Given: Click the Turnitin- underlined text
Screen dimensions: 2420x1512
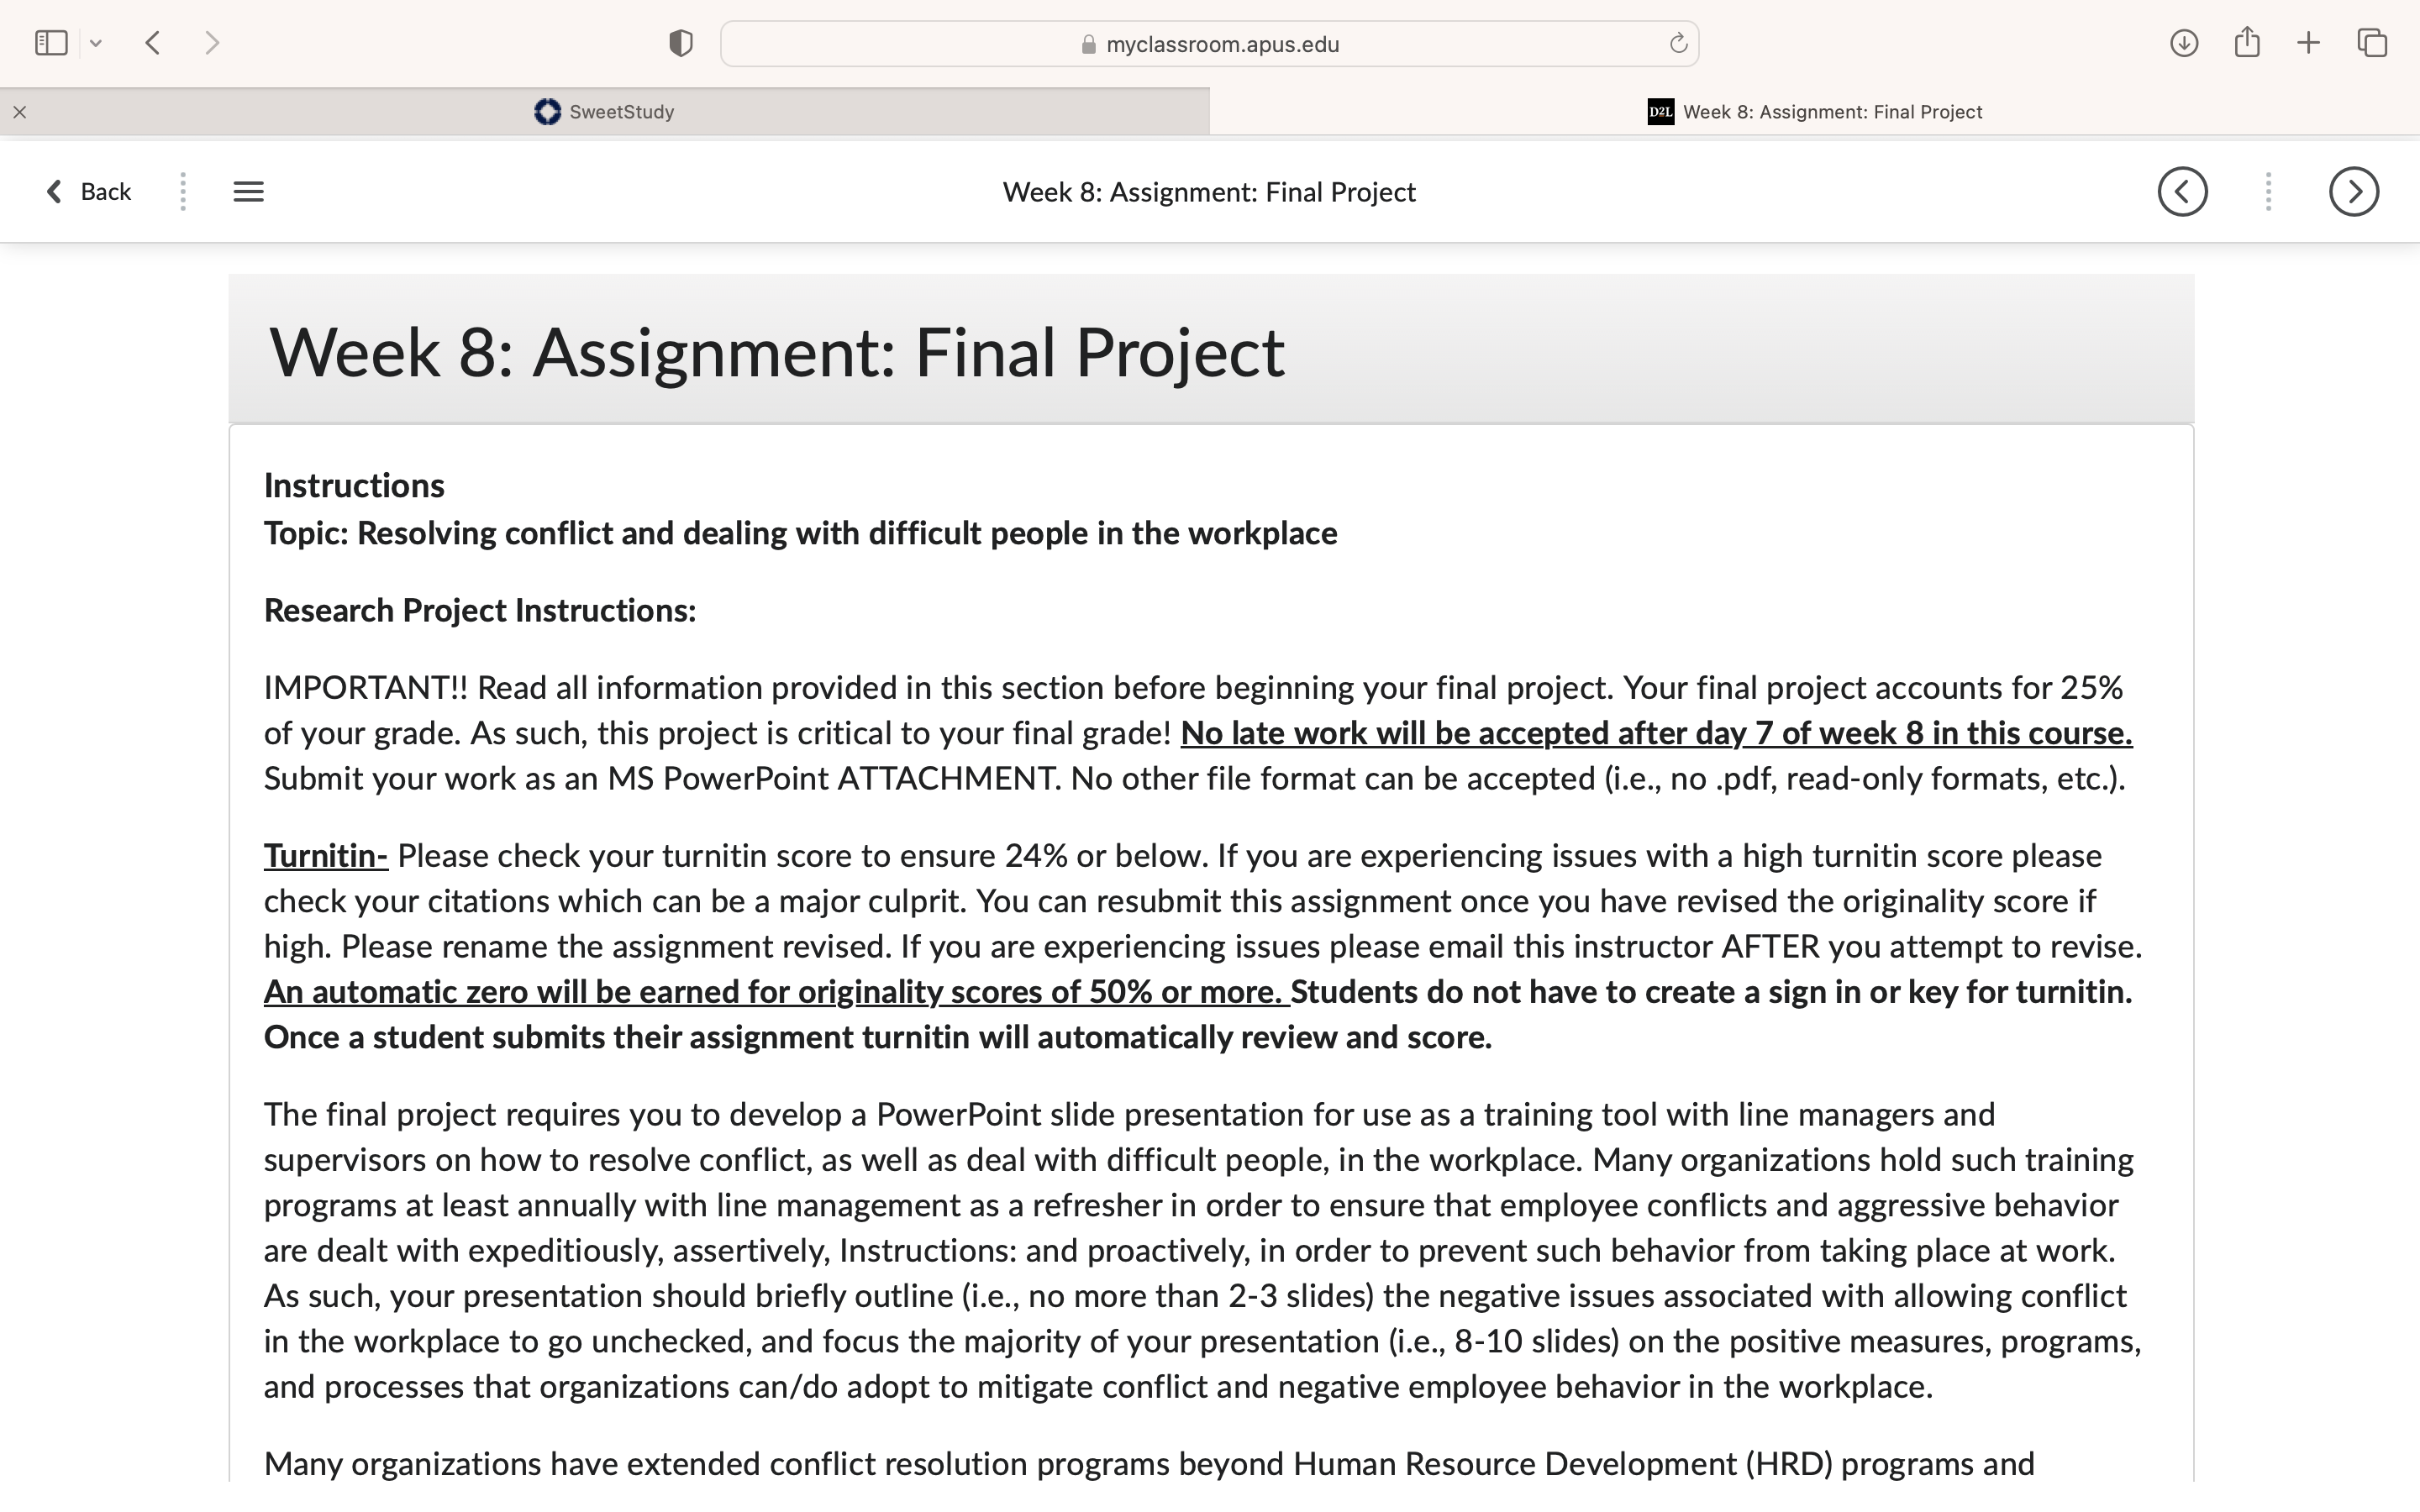Looking at the screenshot, I should pyautogui.click(x=326, y=856).
